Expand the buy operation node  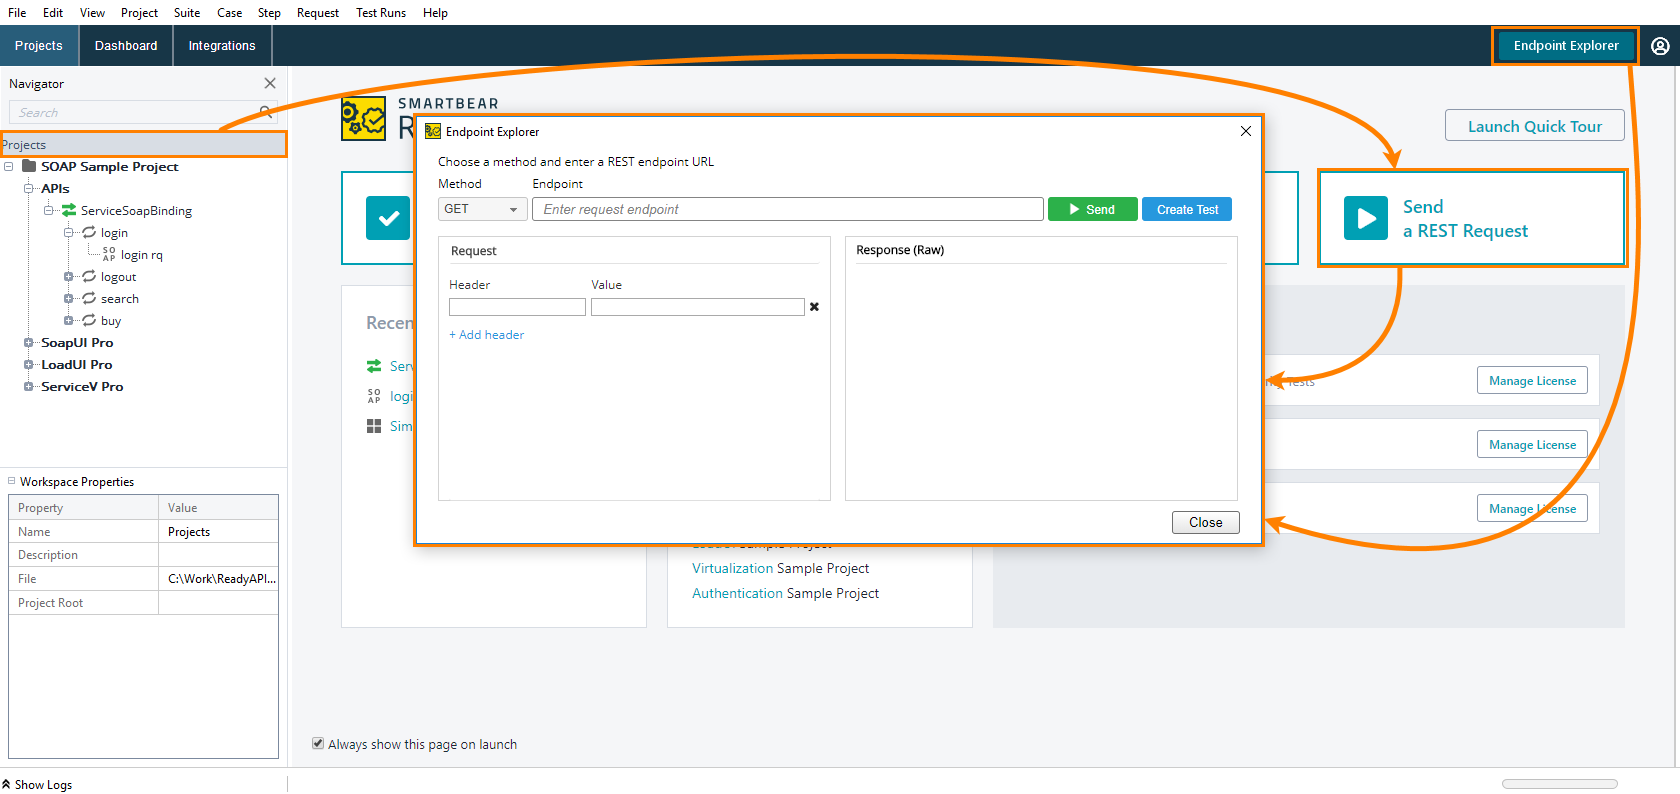[69, 320]
